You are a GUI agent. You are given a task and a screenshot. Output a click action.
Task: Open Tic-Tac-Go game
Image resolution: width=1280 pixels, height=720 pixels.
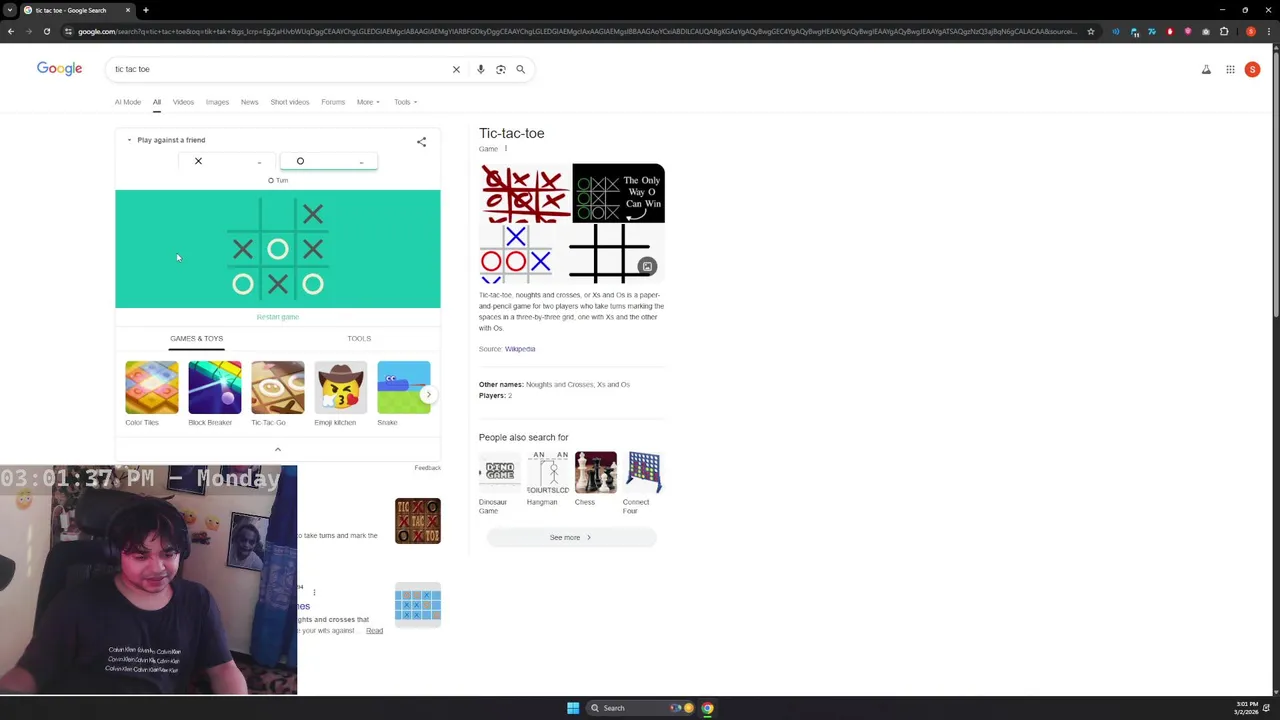coord(277,394)
